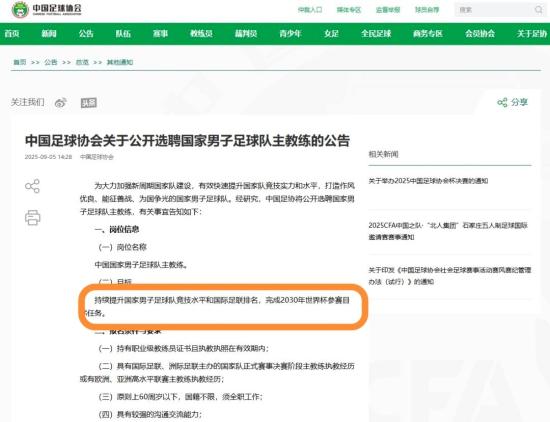Click the 其他通知 breadcrumb link

coord(120,62)
